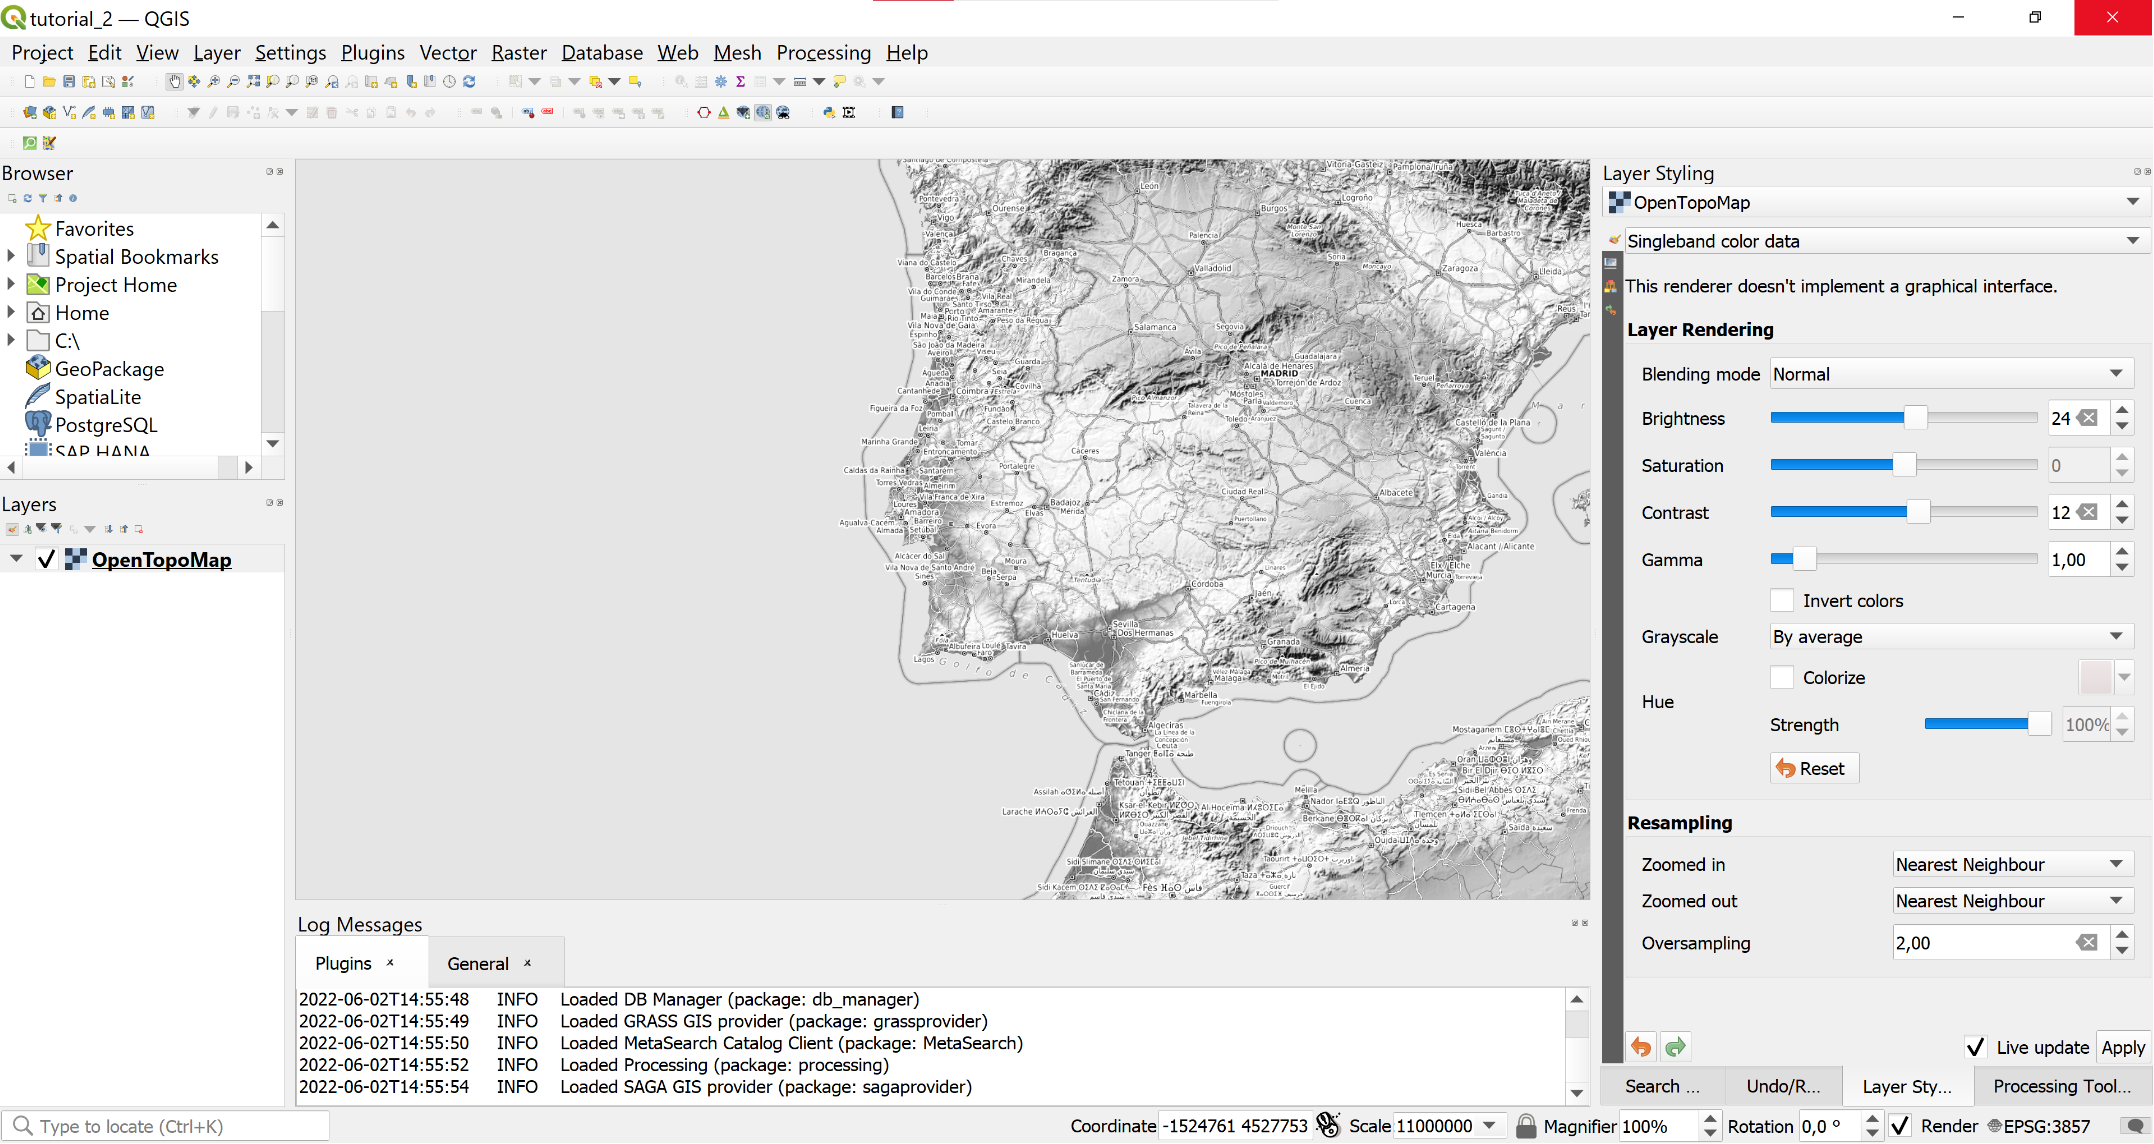The width and height of the screenshot is (2154, 1144).
Task: Open layer styling brush icon in Layers panel
Action: tap(12, 529)
